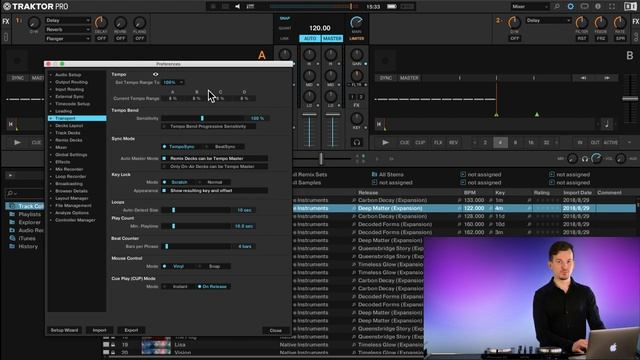
Task: Open iTunes node in browser tree
Action: click(27, 238)
